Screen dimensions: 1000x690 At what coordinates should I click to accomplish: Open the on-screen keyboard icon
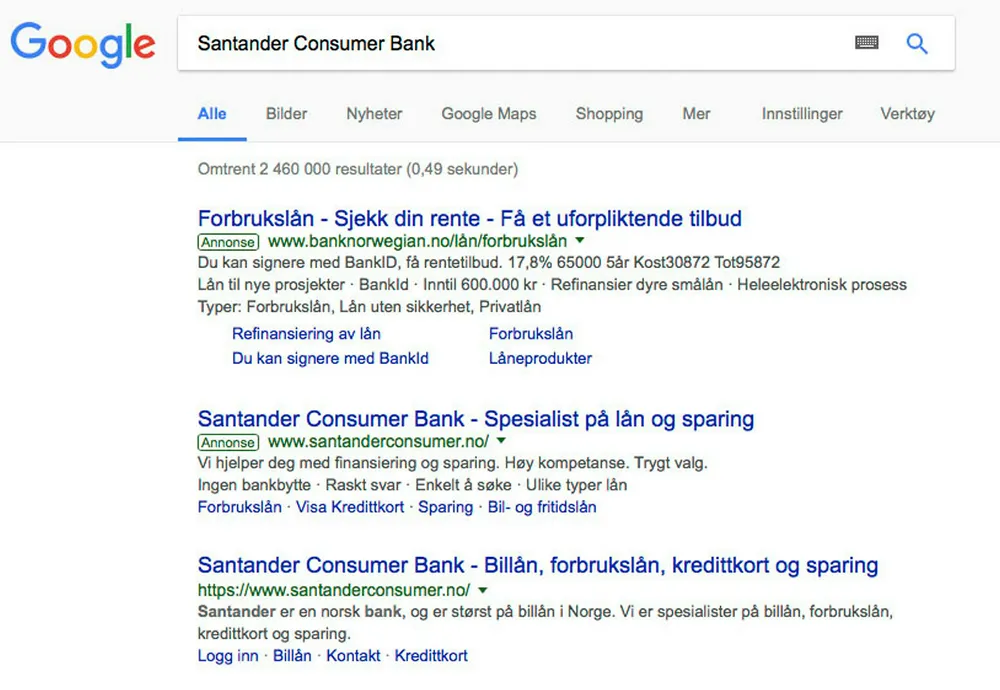pos(867,43)
